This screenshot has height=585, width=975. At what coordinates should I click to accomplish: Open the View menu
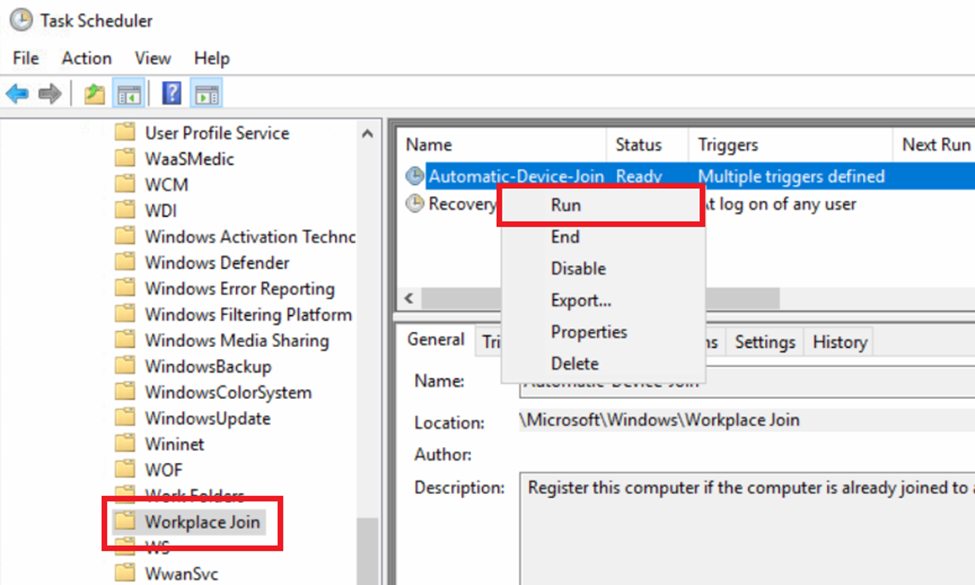click(x=152, y=58)
